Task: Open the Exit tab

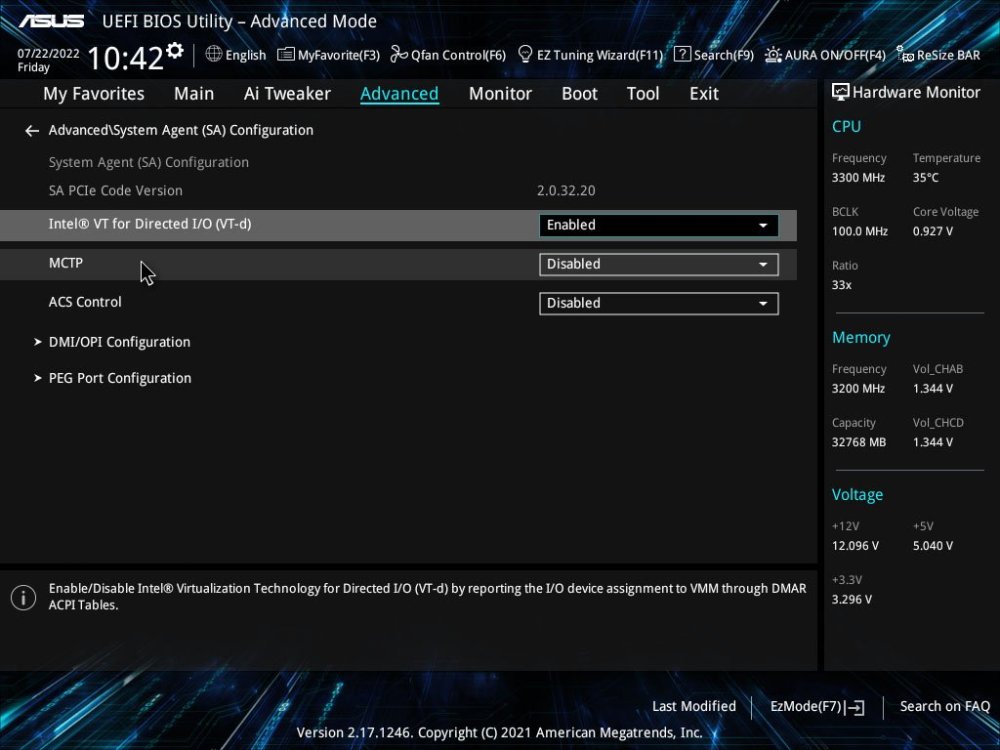Action: tap(704, 94)
